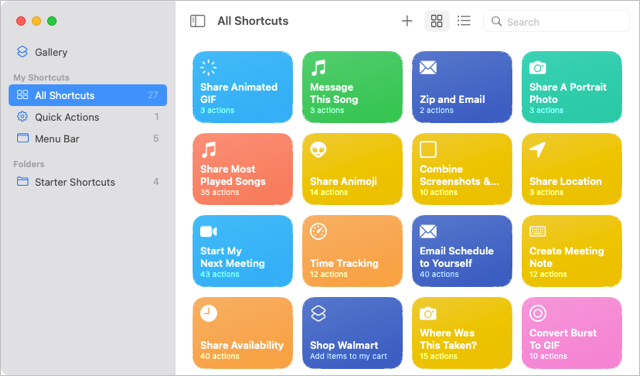Click the gauge icon on Time Tracking
640x376 pixels.
pos(318,231)
